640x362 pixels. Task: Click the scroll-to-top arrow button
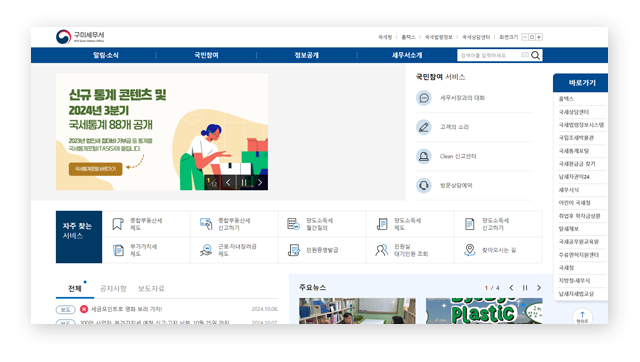582,317
